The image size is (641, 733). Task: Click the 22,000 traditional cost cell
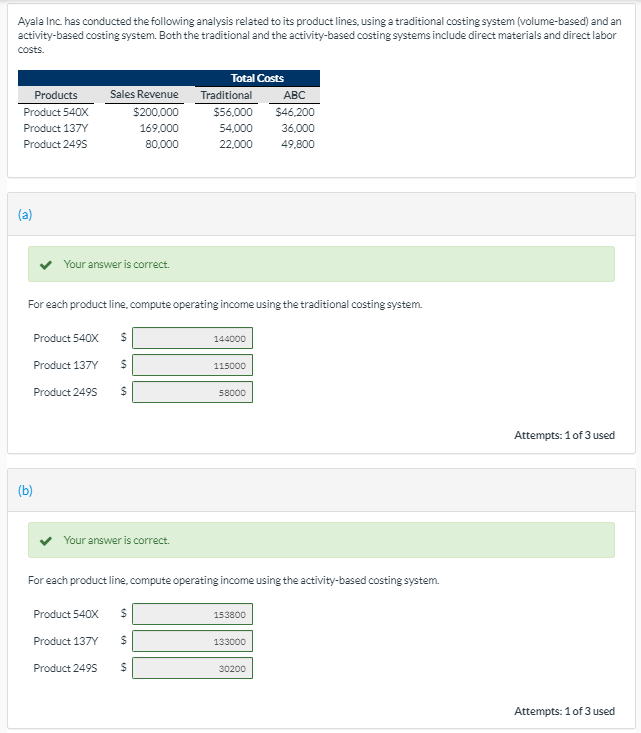pyautogui.click(x=236, y=144)
